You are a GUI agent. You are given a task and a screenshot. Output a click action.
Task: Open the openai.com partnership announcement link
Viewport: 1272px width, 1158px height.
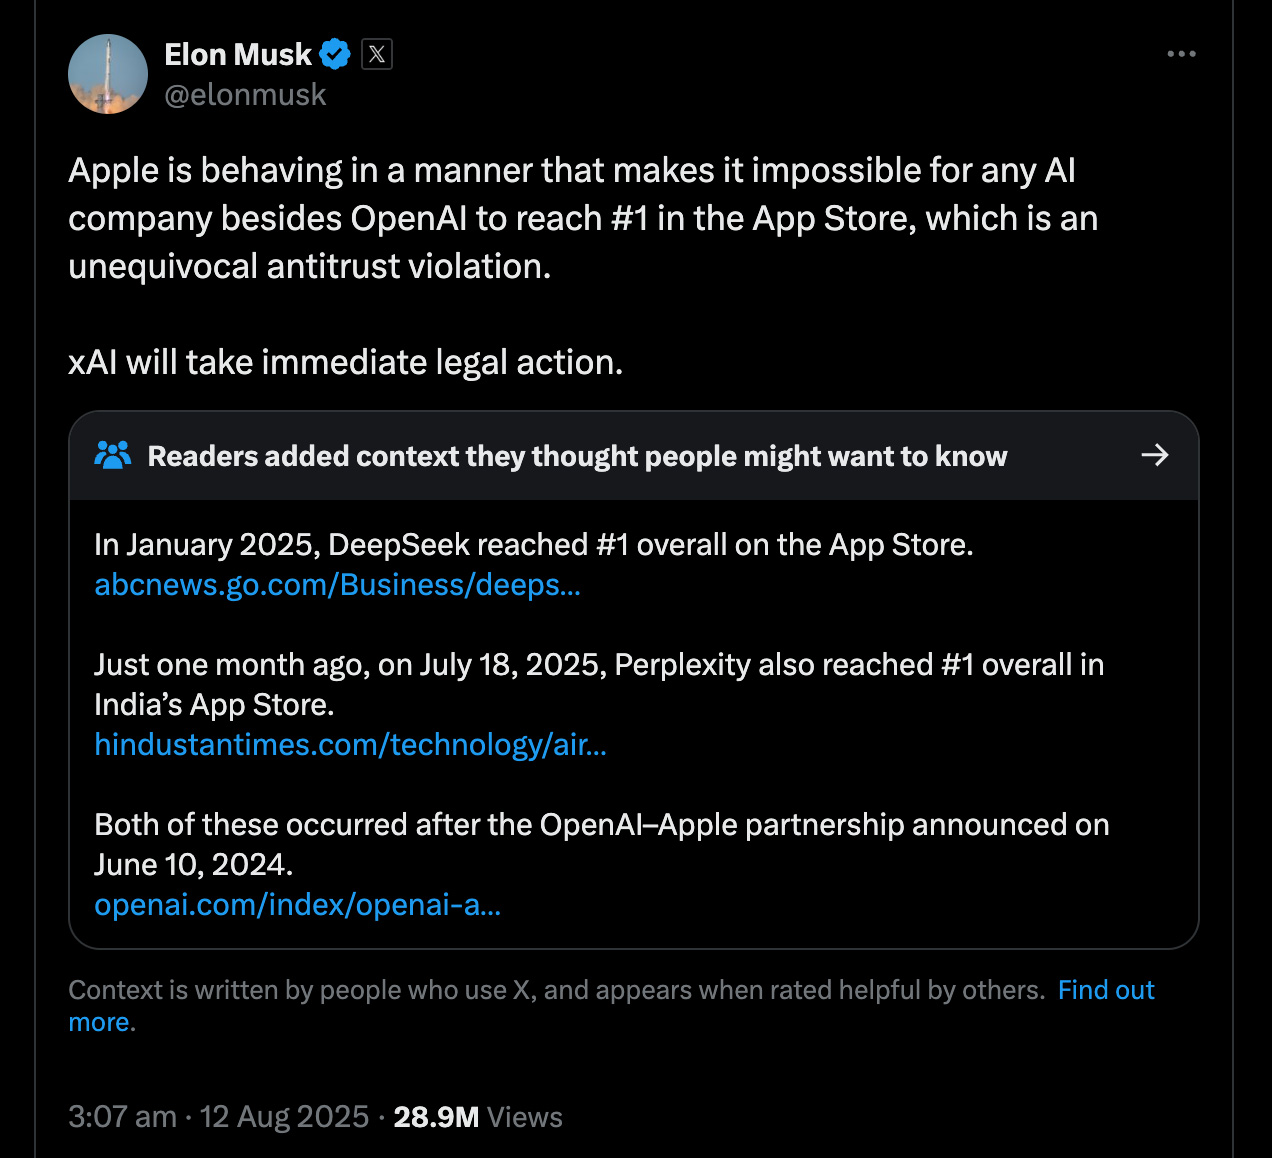pyautogui.click(x=298, y=905)
